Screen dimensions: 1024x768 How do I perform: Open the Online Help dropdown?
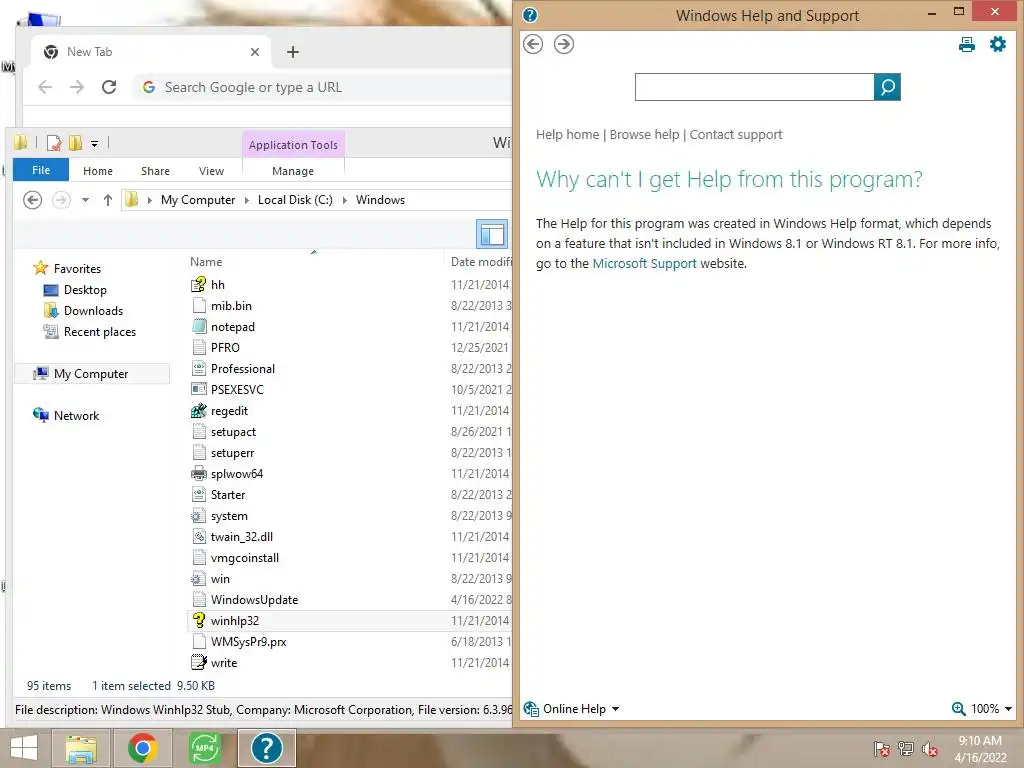pyautogui.click(x=571, y=709)
